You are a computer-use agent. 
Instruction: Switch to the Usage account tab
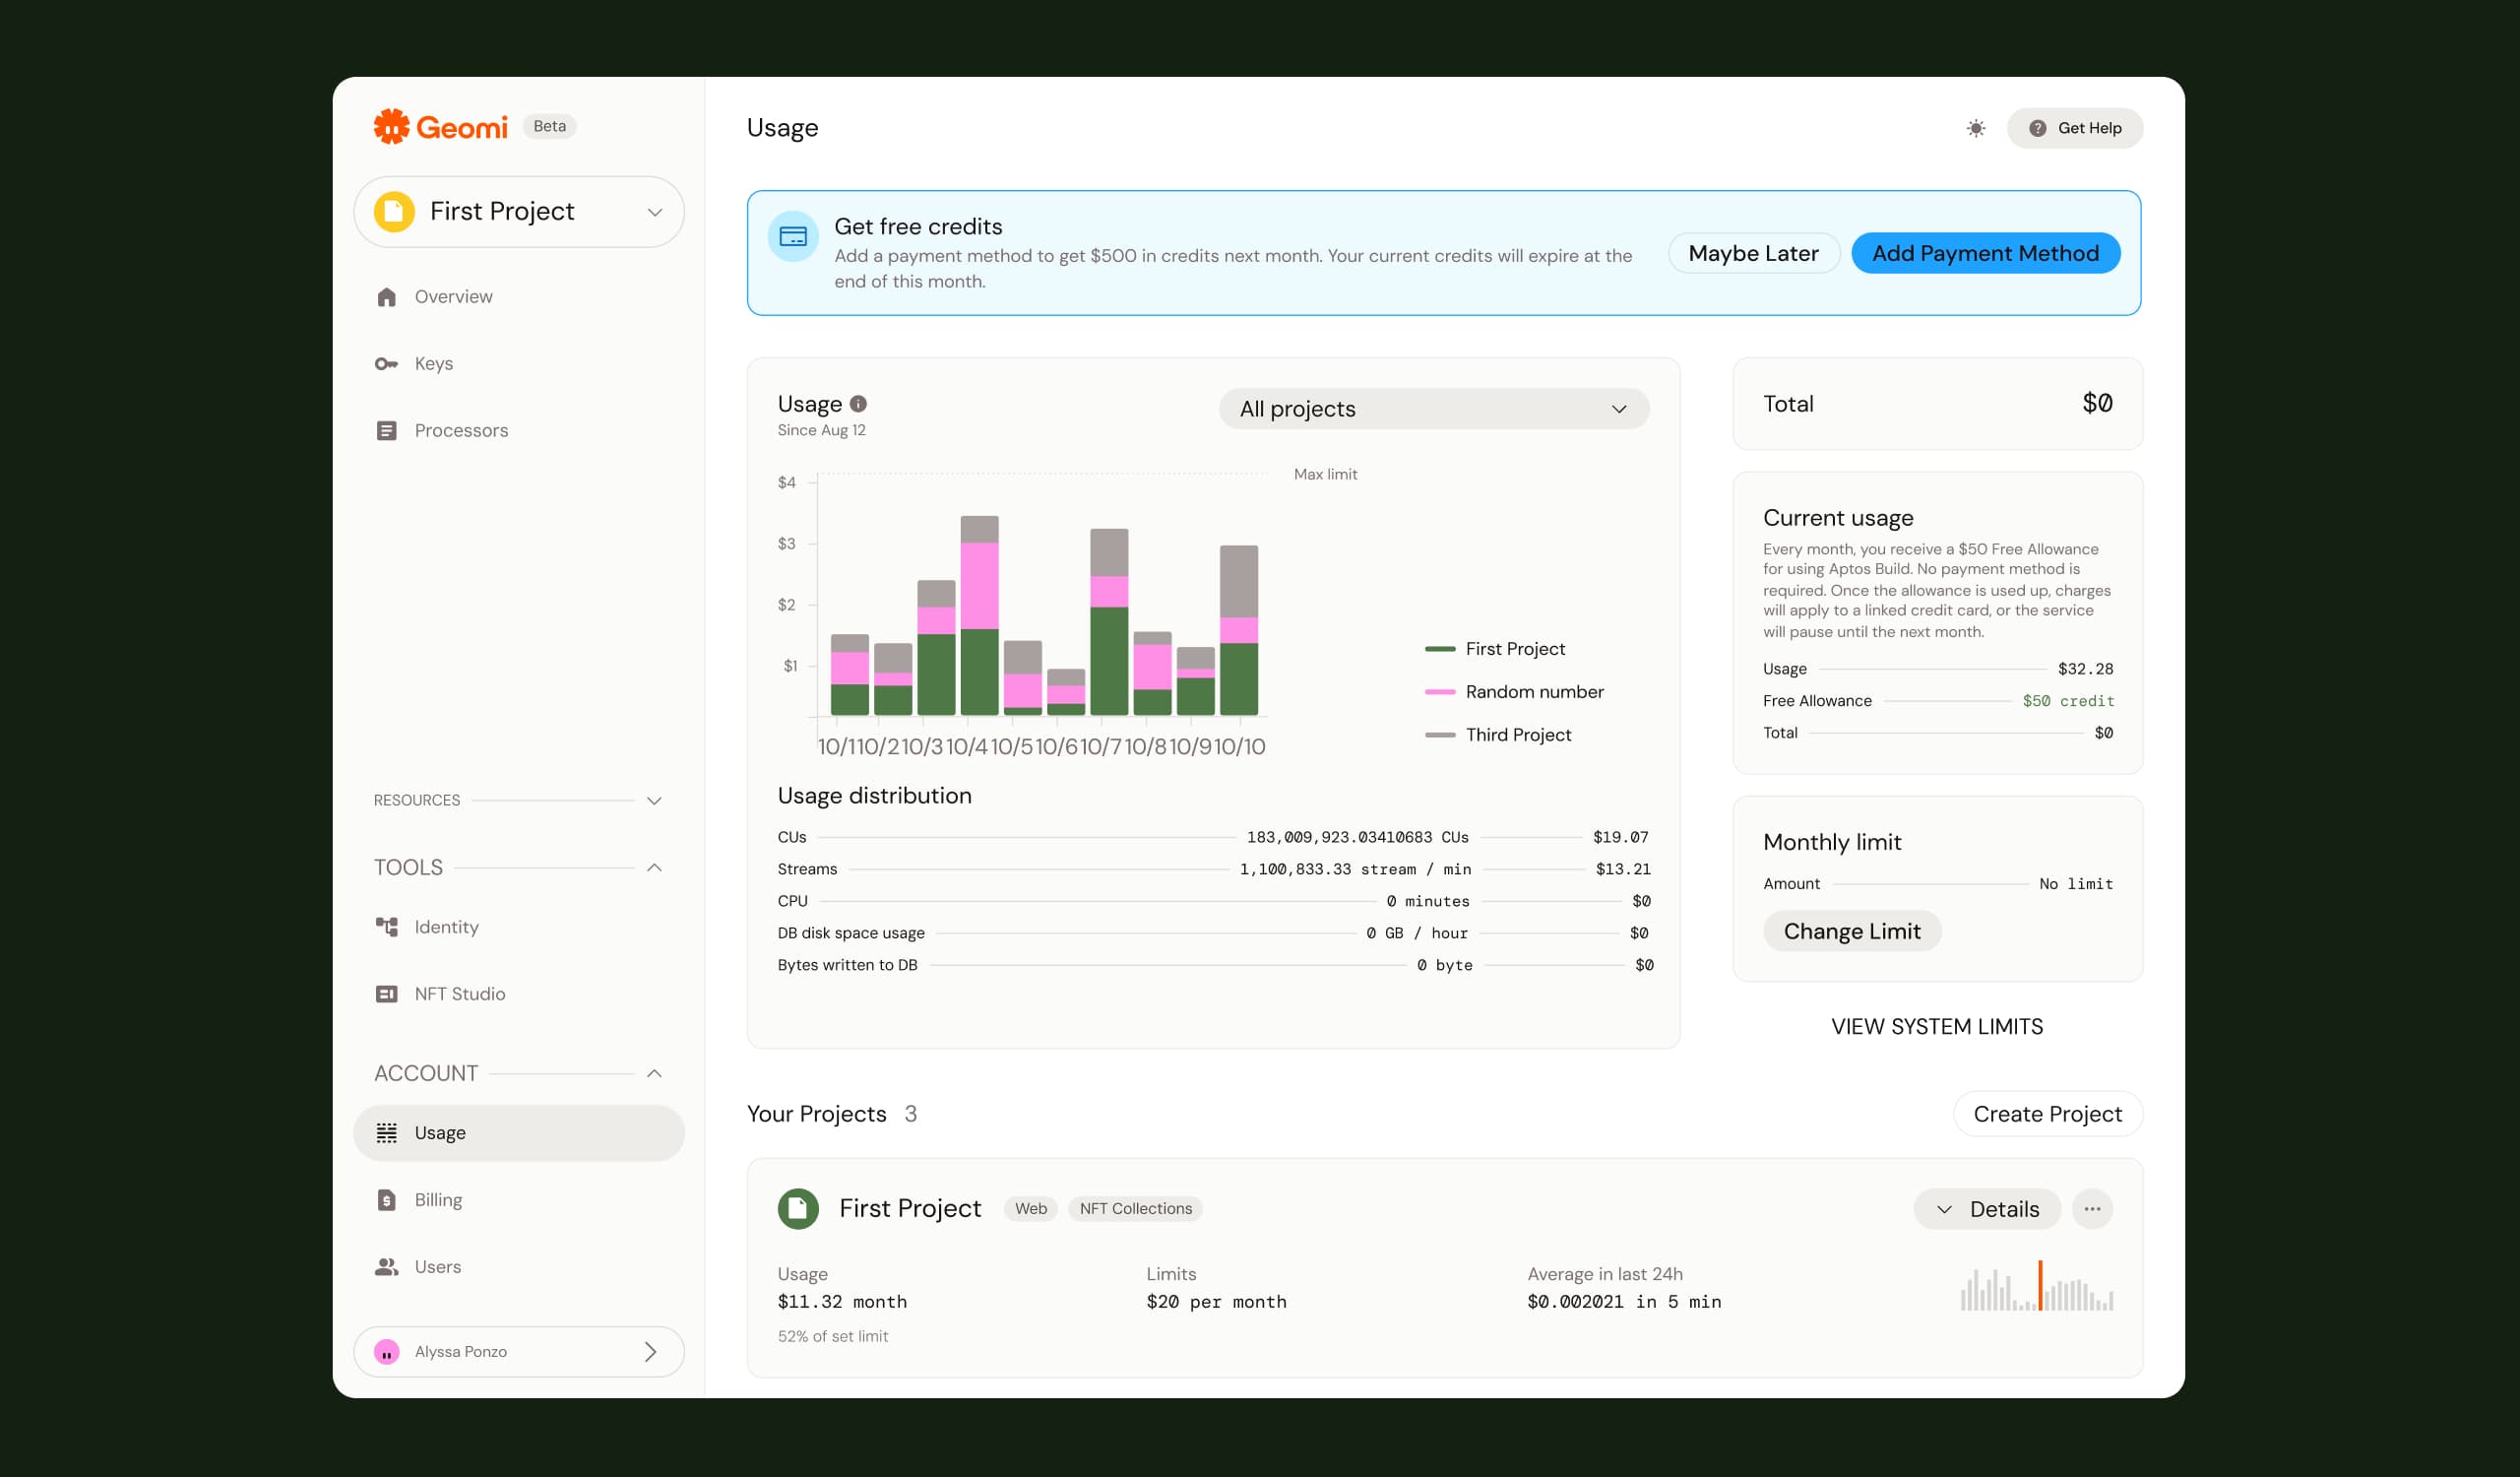click(438, 1132)
